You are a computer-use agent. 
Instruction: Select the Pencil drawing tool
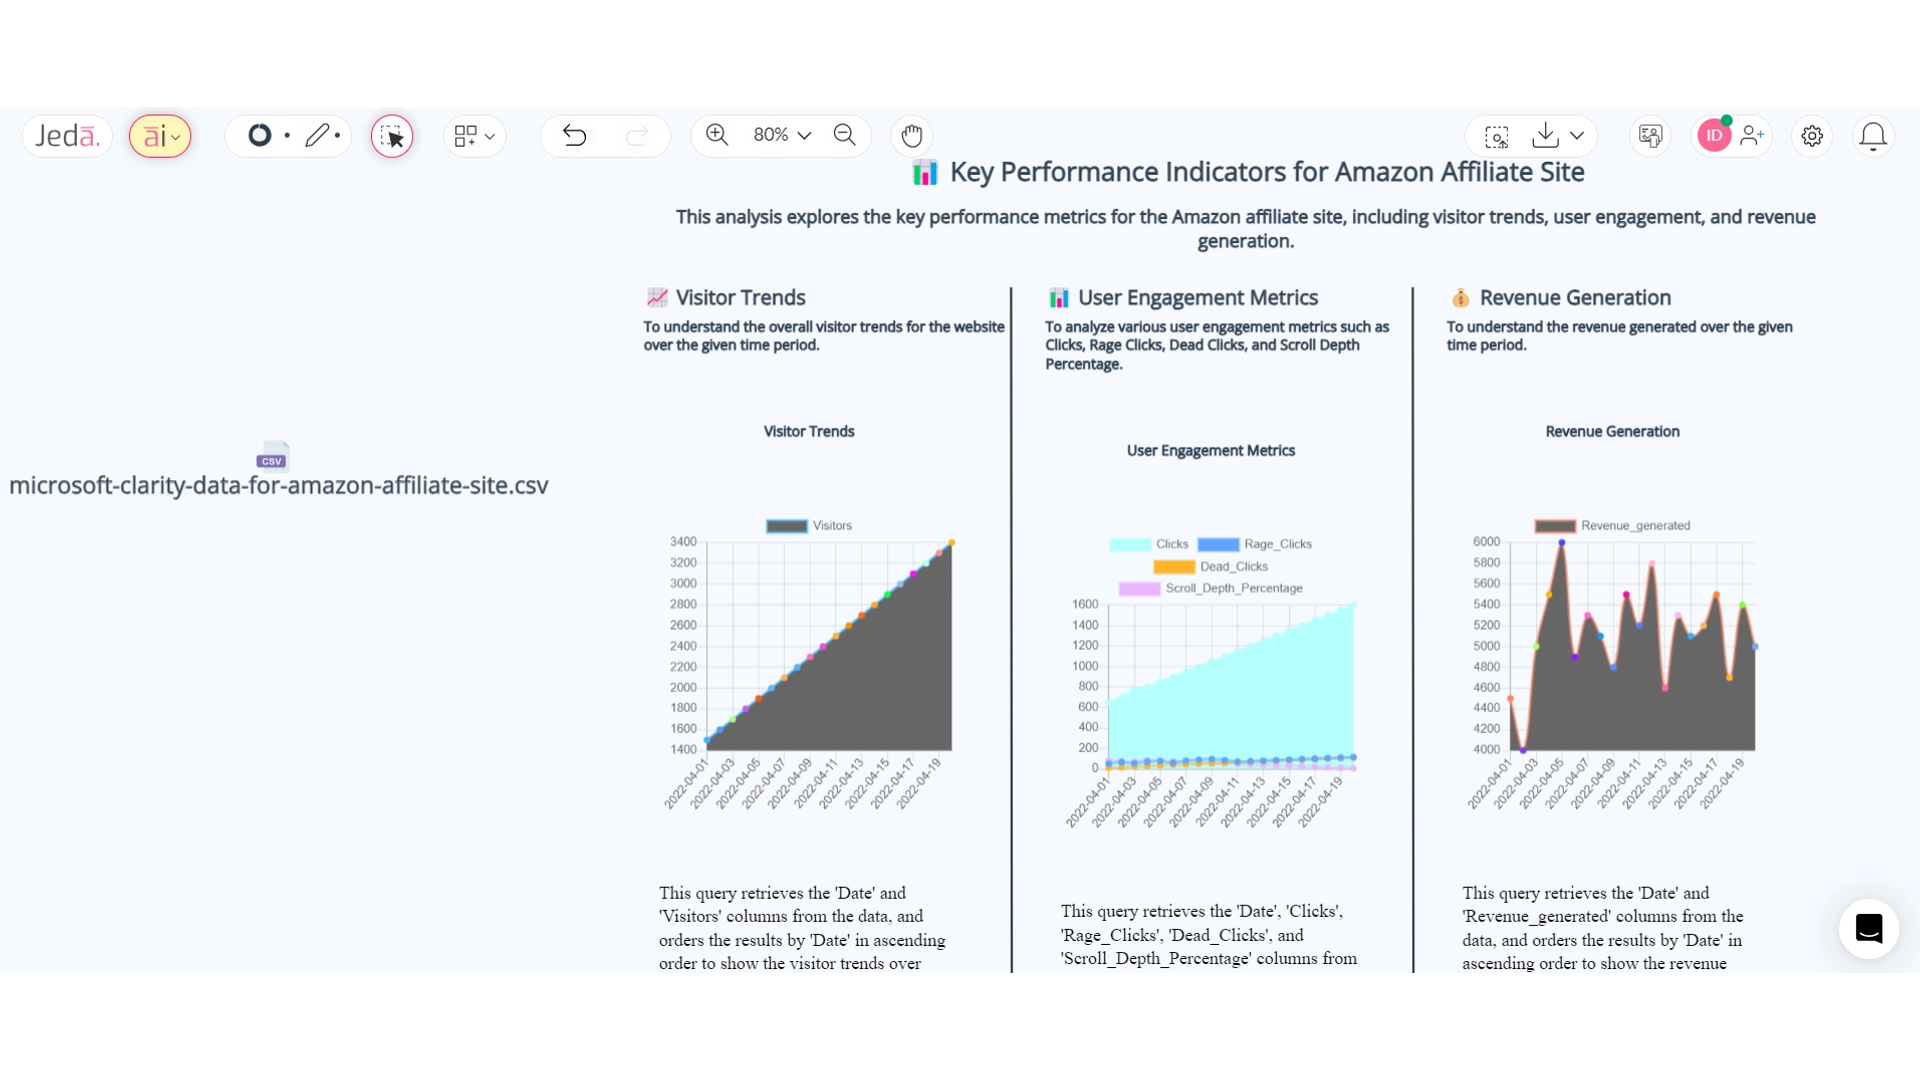pos(318,136)
